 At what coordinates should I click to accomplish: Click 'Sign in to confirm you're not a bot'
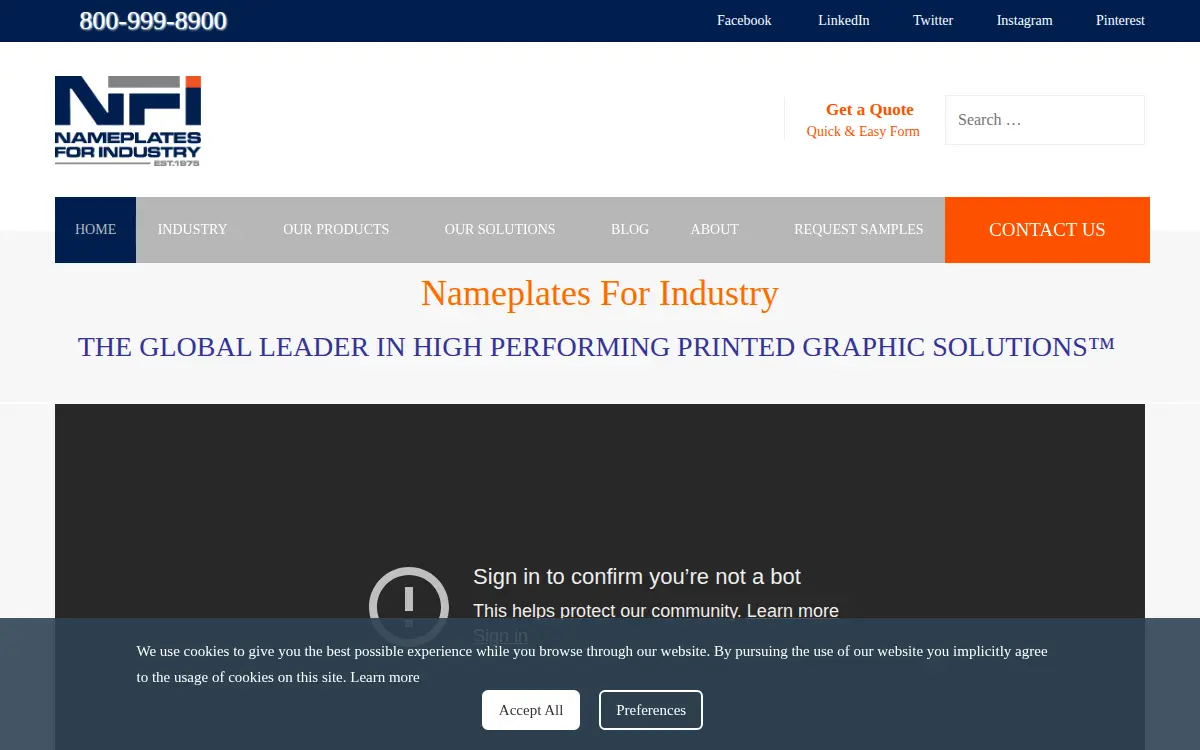(x=637, y=577)
